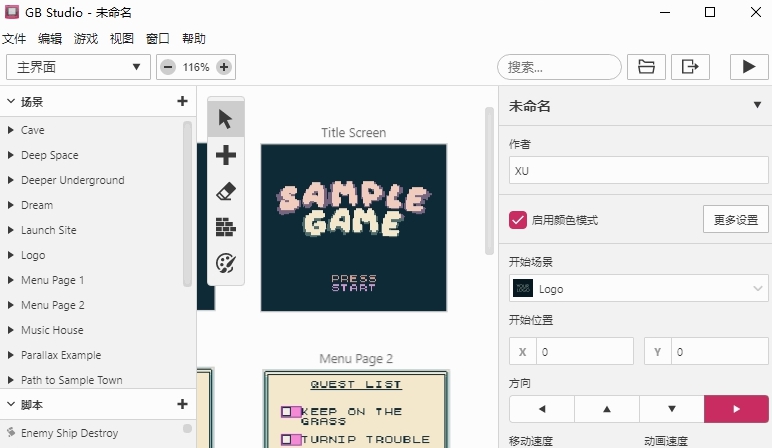Run the game with play button

click(x=749, y=67)
